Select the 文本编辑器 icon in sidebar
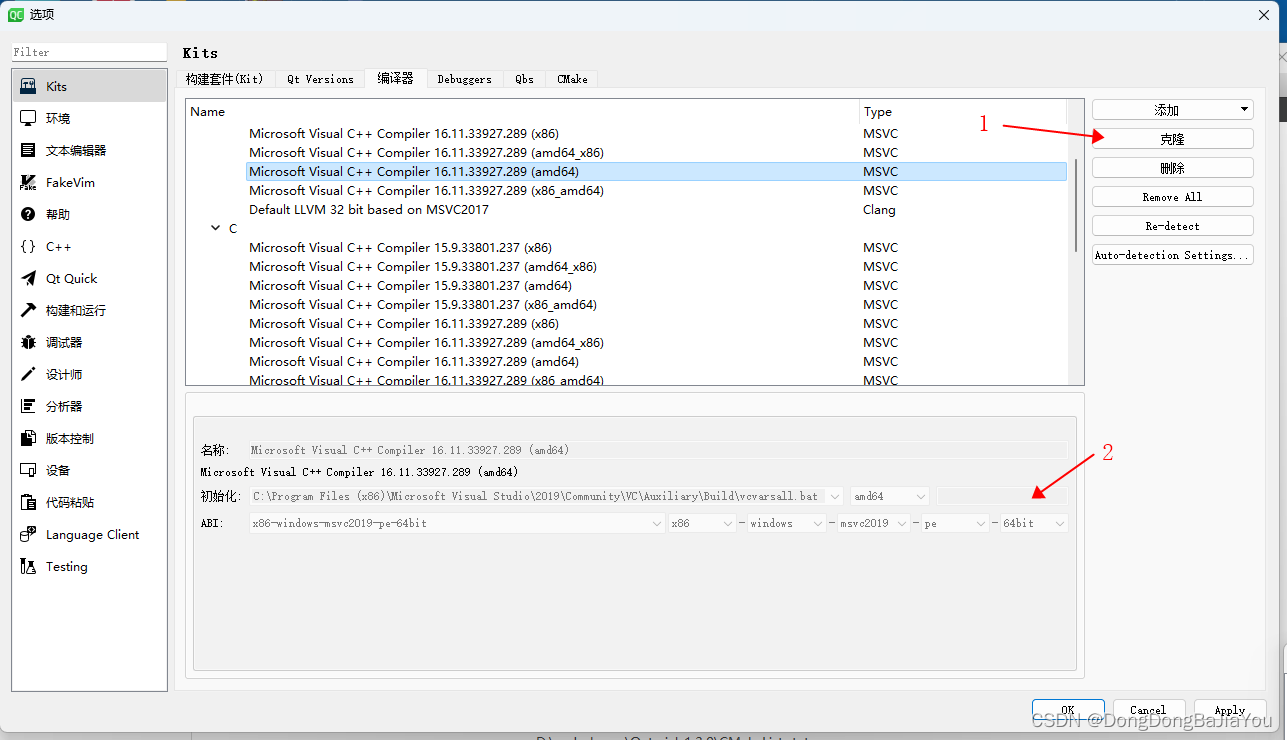1287x740 pixels. [28, 151]
